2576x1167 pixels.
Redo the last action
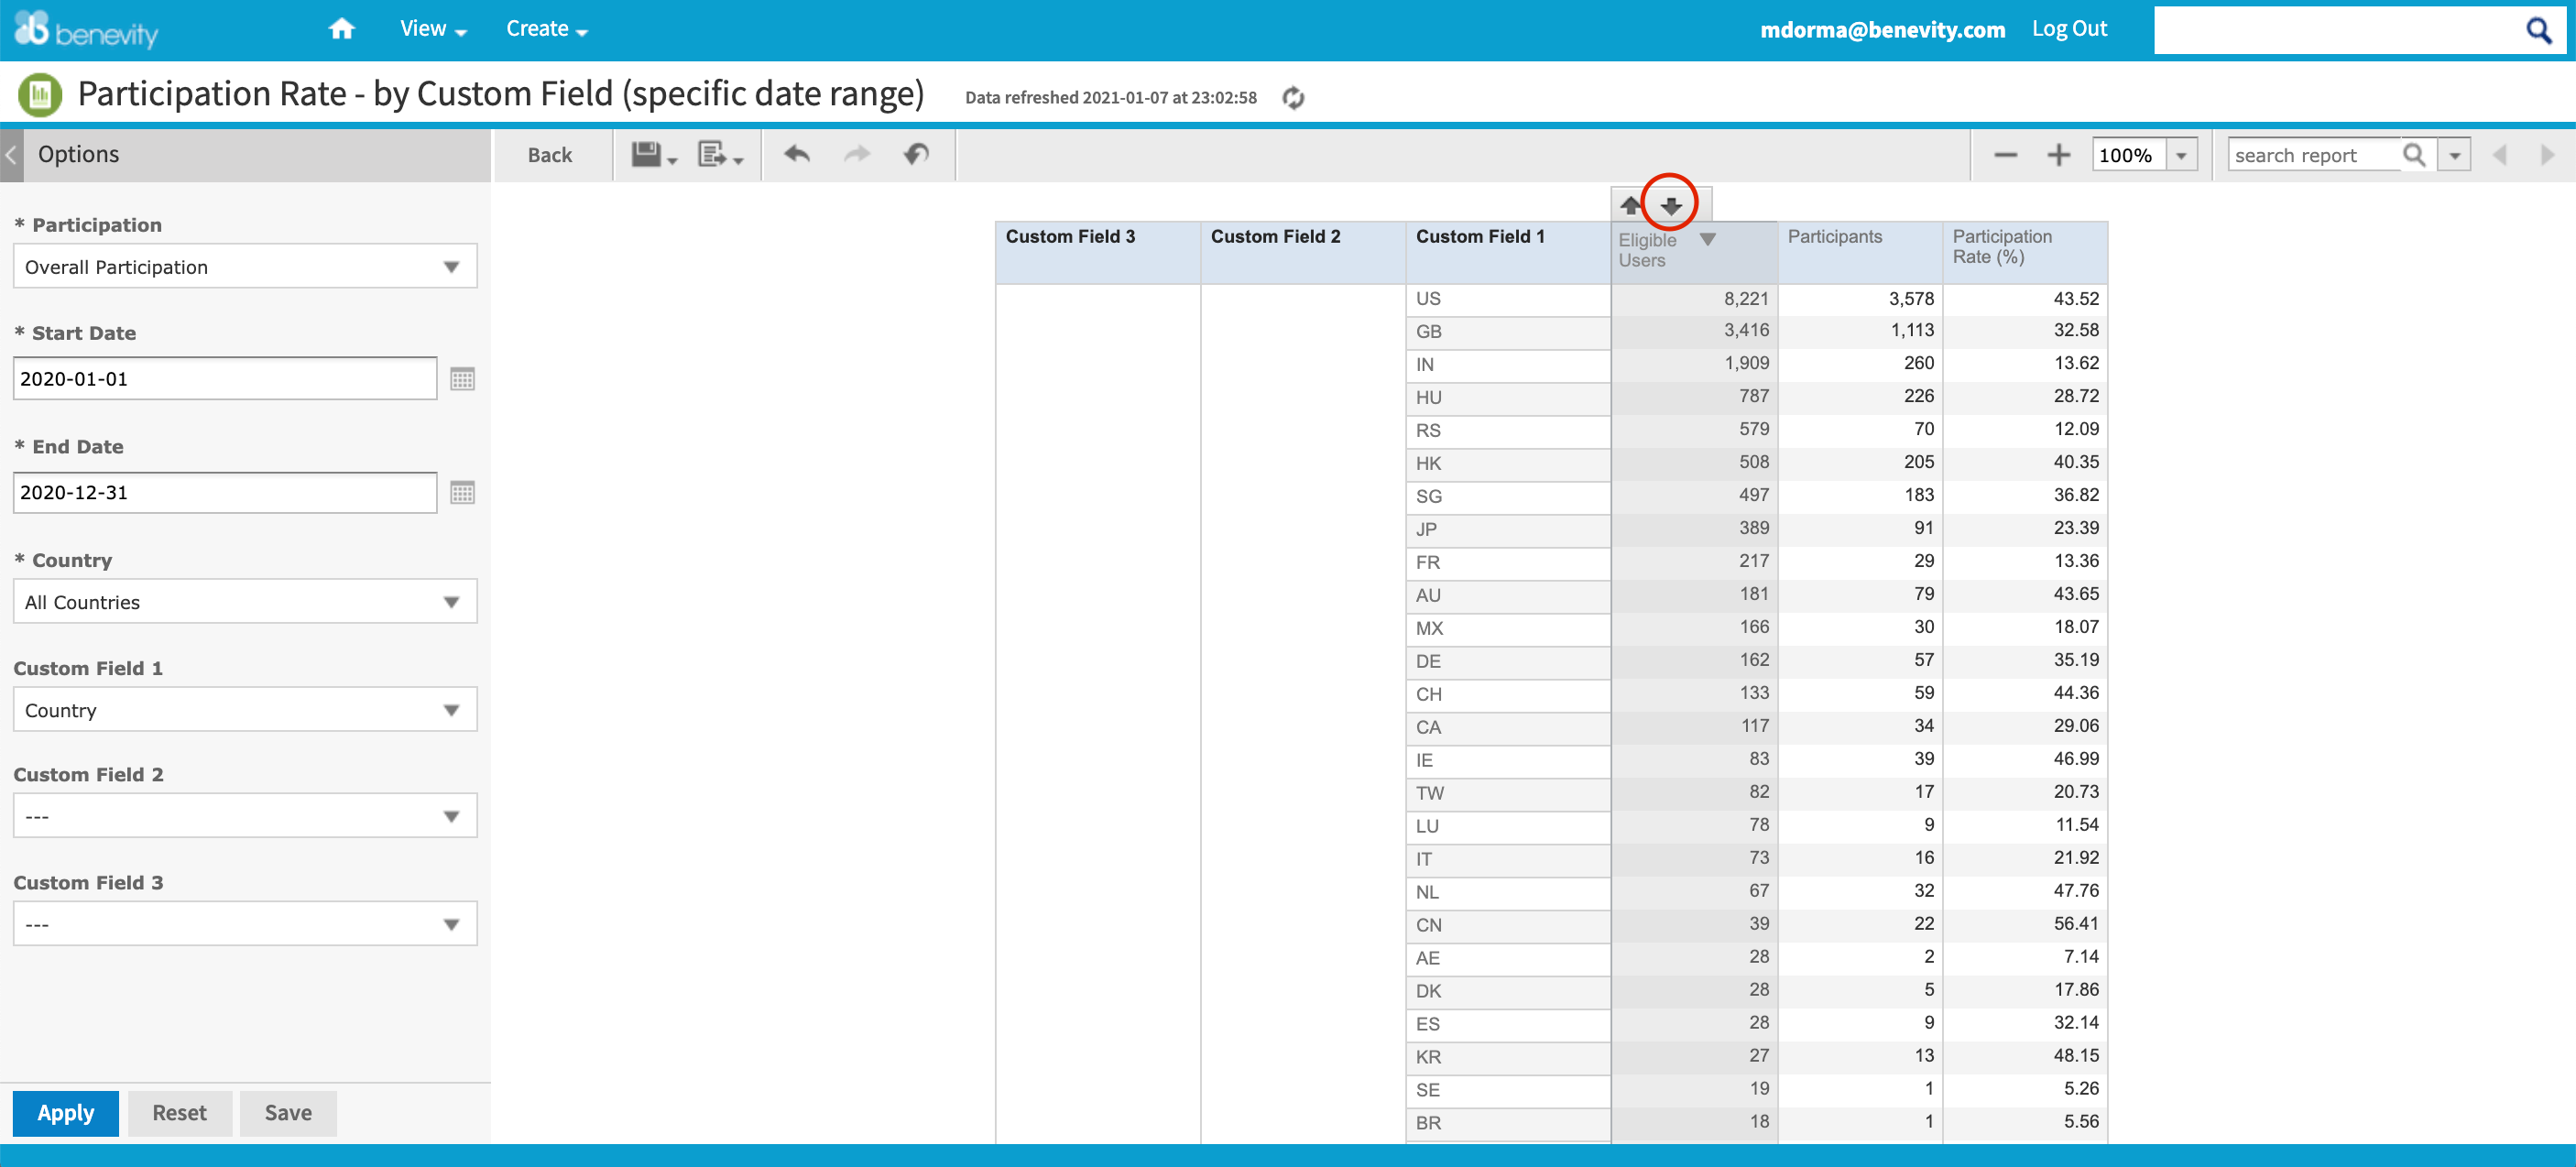tap(857, 154)
